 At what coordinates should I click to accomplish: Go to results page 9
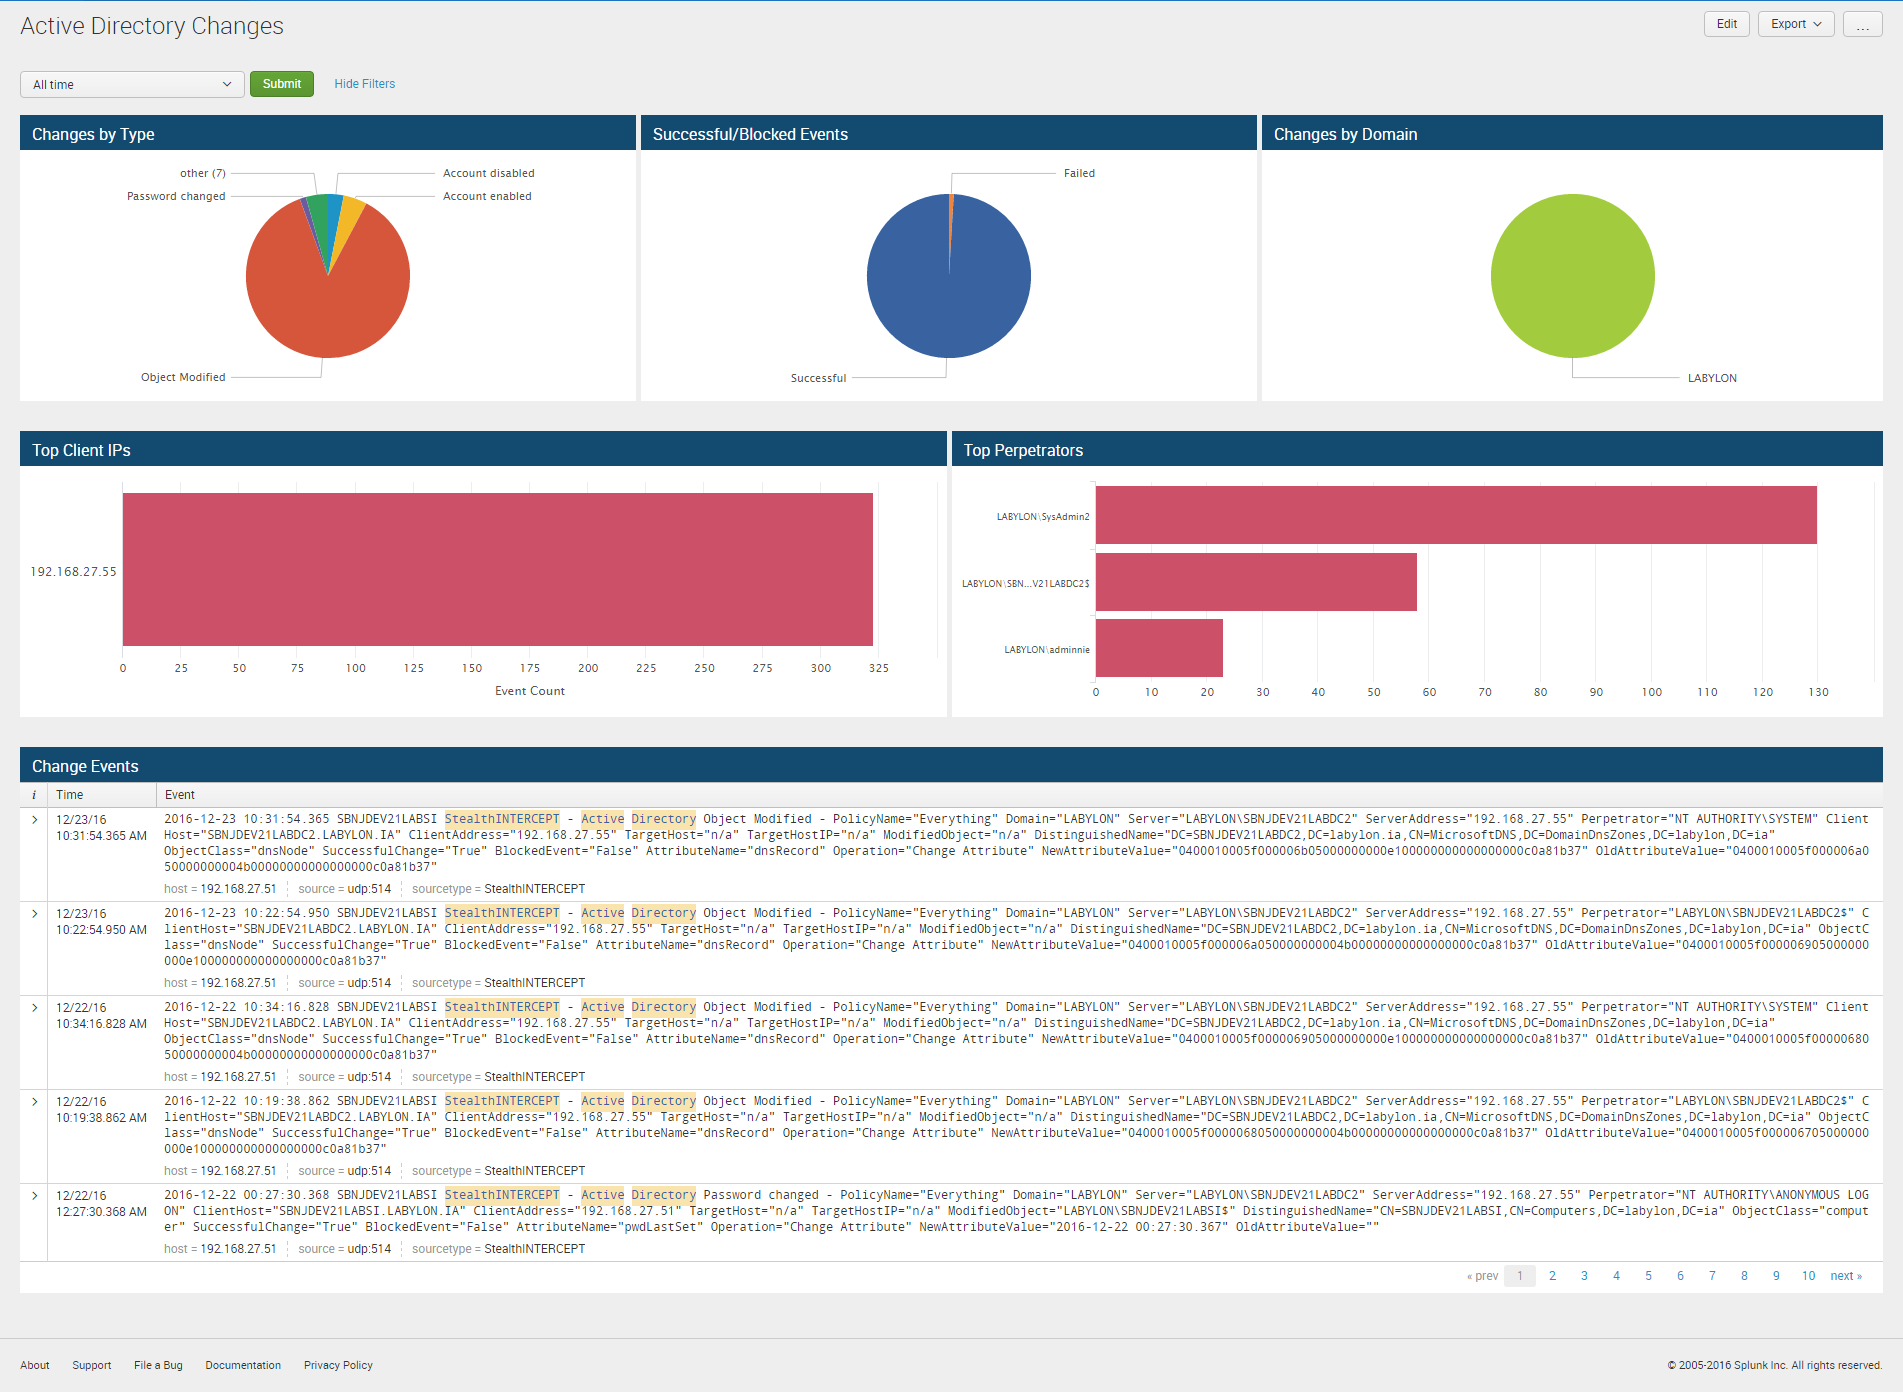1776,1276
